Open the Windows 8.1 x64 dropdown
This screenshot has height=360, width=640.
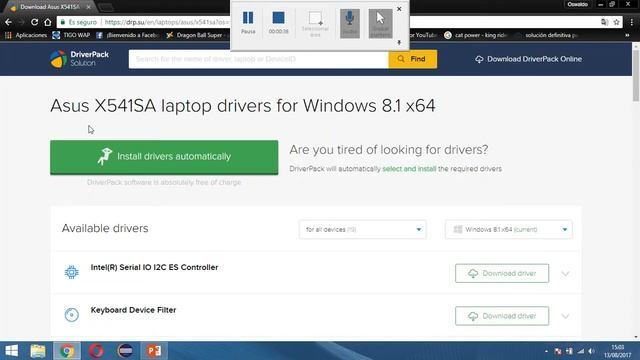(509, 229)
